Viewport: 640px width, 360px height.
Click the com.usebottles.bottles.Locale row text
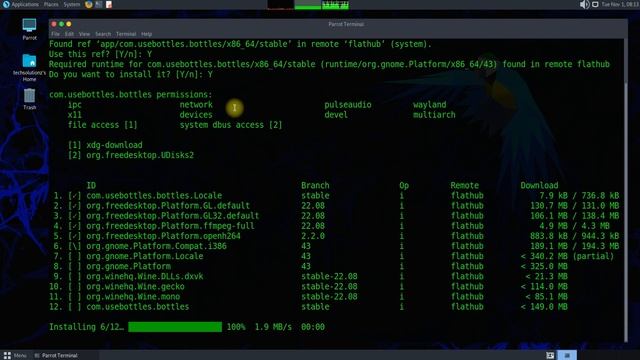(154, 196)
